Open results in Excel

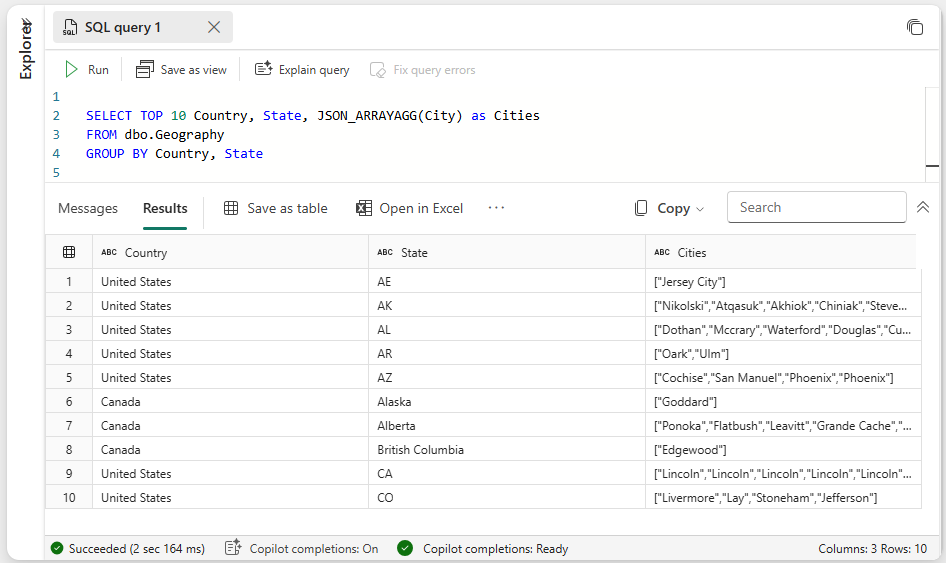410,208
